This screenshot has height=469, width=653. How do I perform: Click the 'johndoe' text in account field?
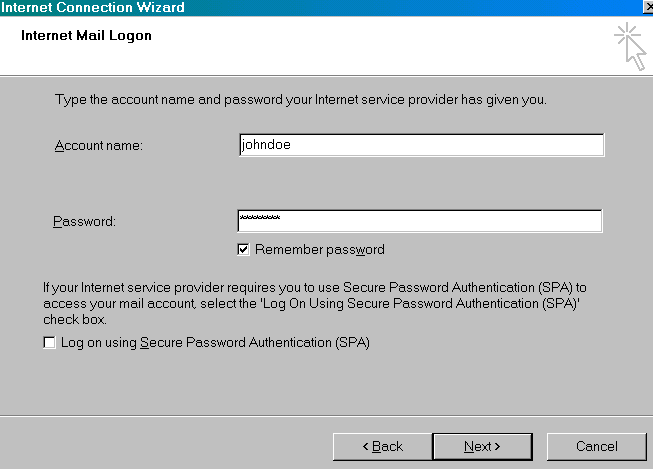point(266,145)
